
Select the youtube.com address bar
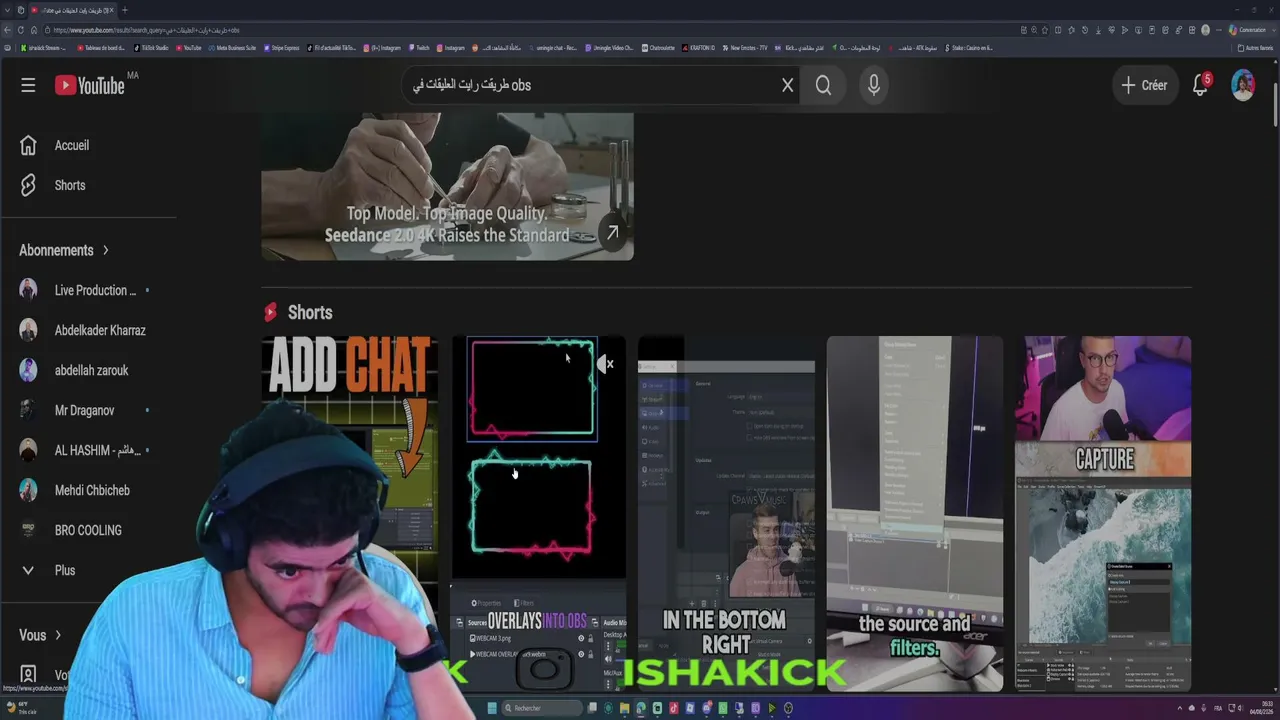point(530,30)
